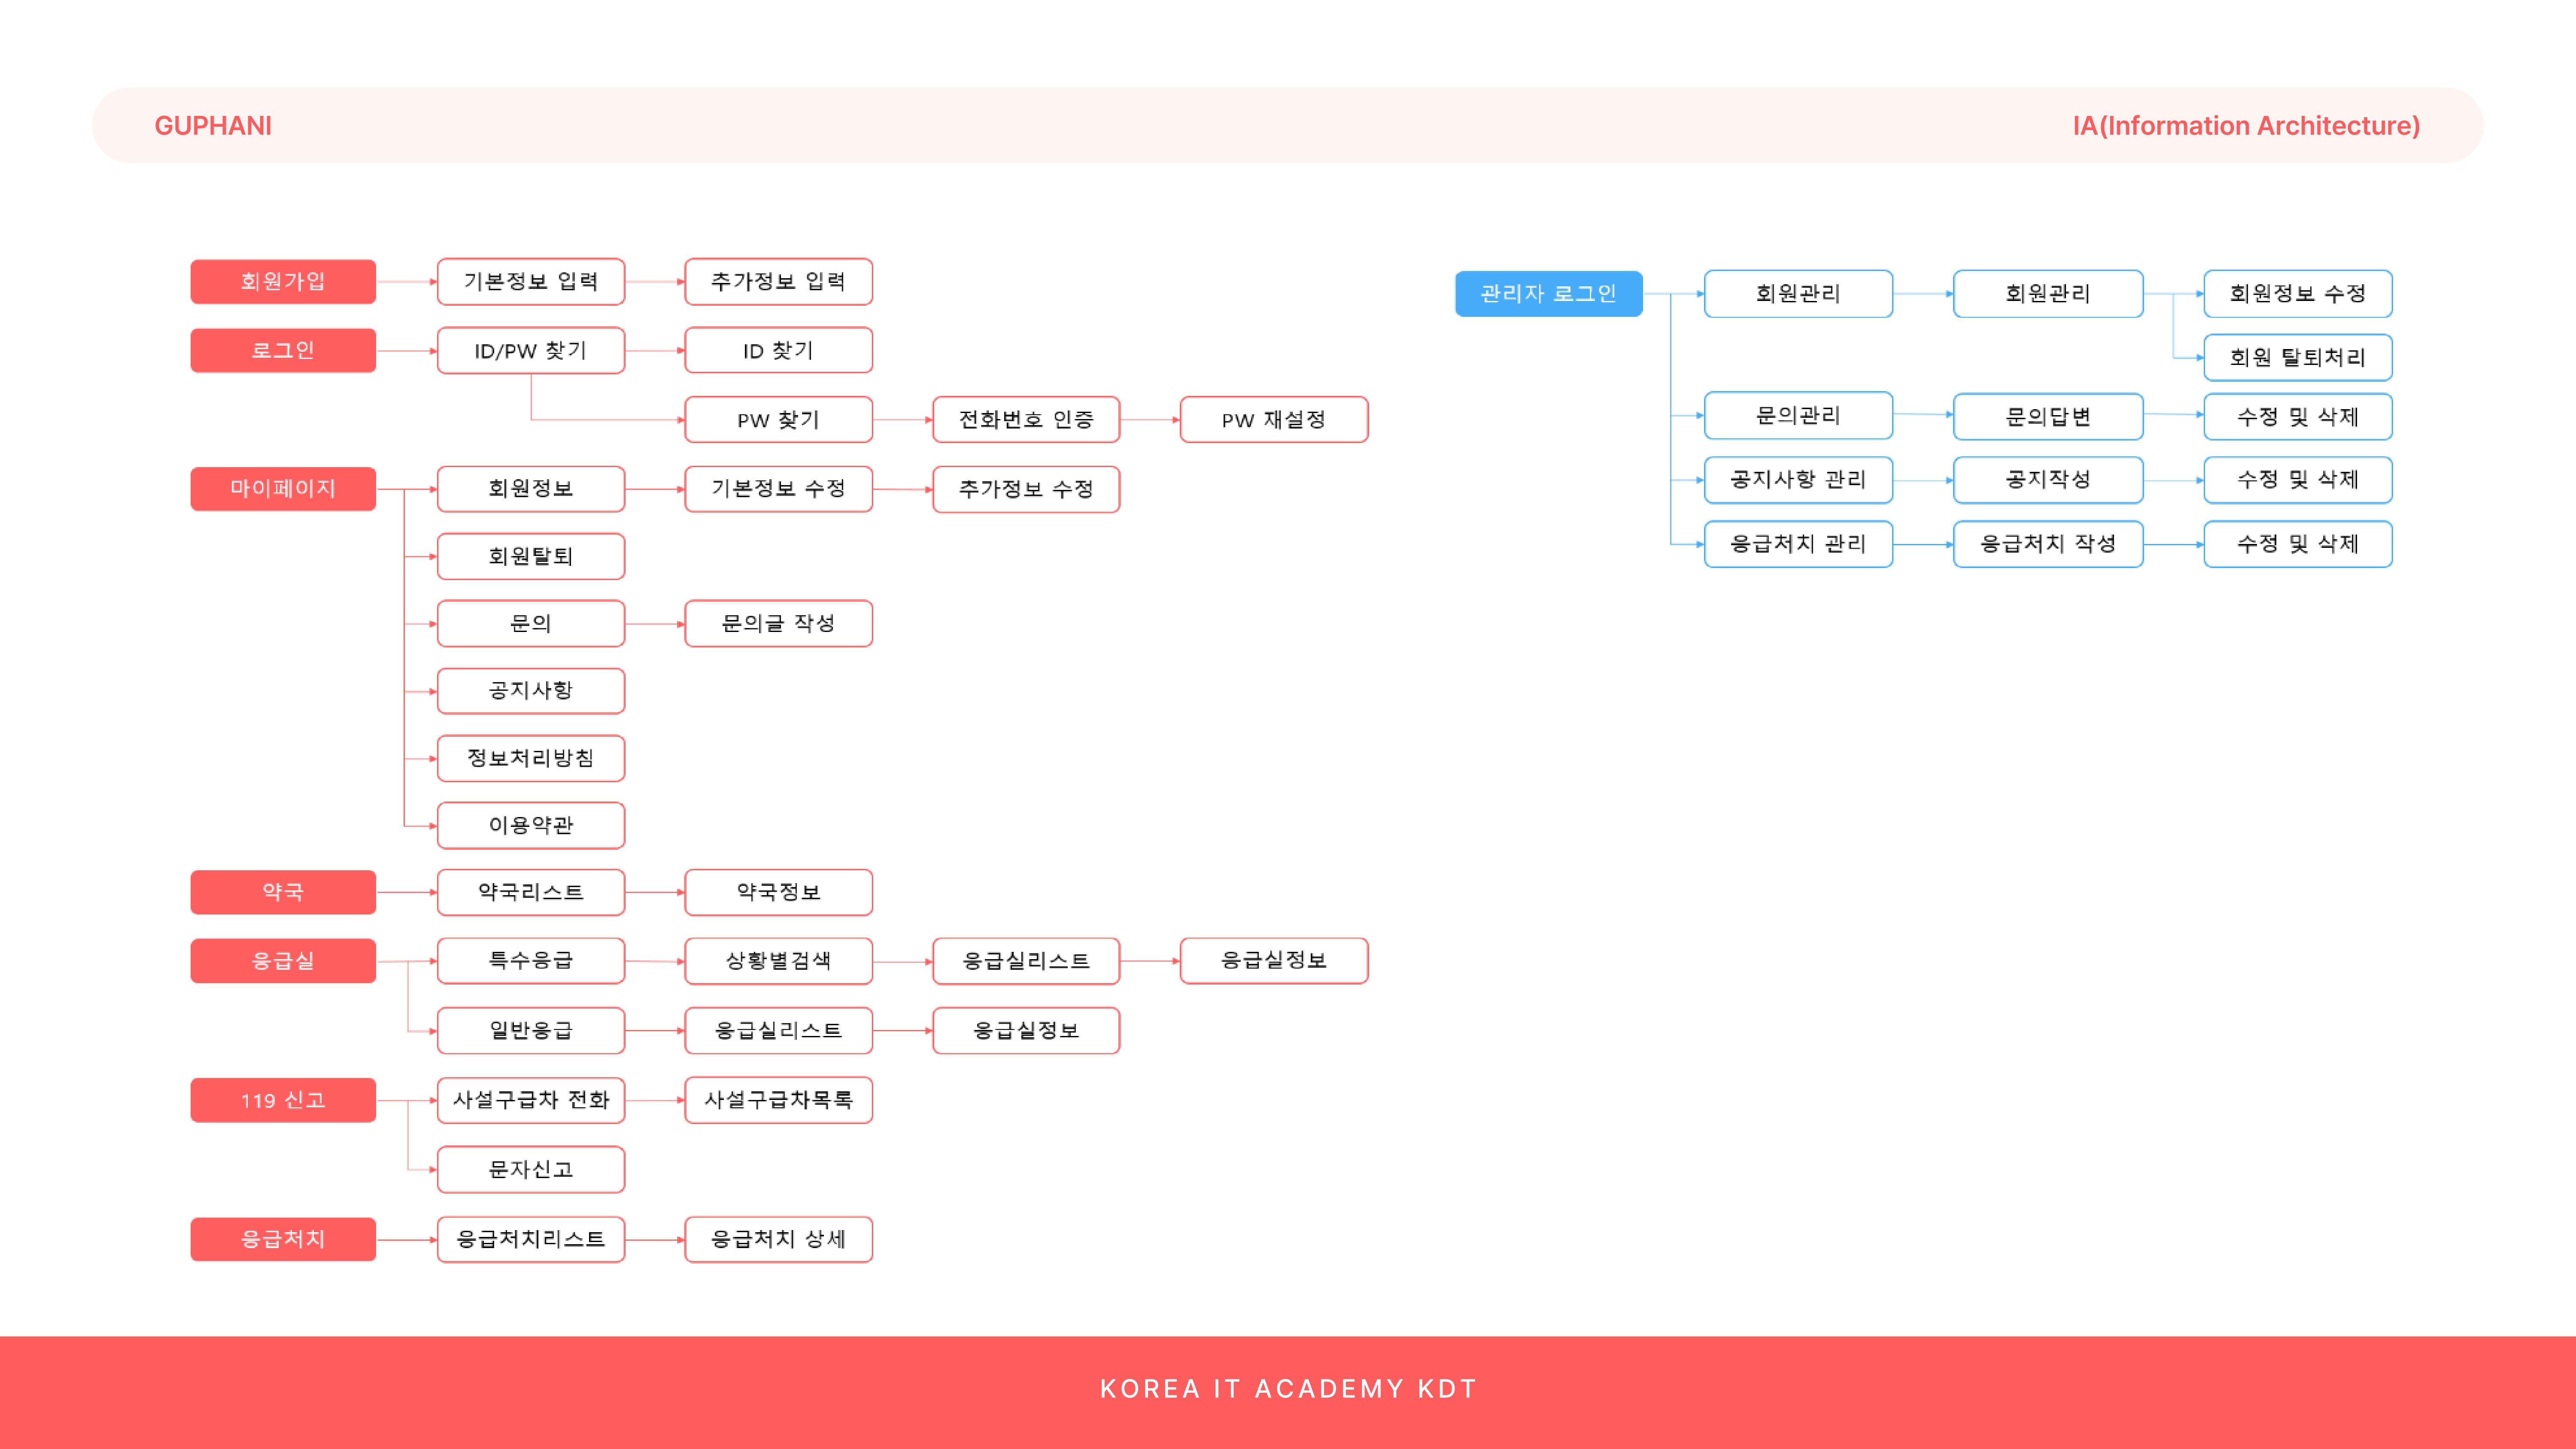
Task: Click the PW 재설정 node
Action: (x=1273, y=419)
